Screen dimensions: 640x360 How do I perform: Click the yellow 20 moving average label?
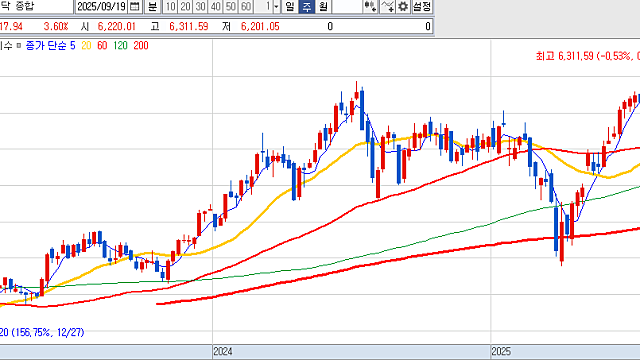tap(86, 46)
